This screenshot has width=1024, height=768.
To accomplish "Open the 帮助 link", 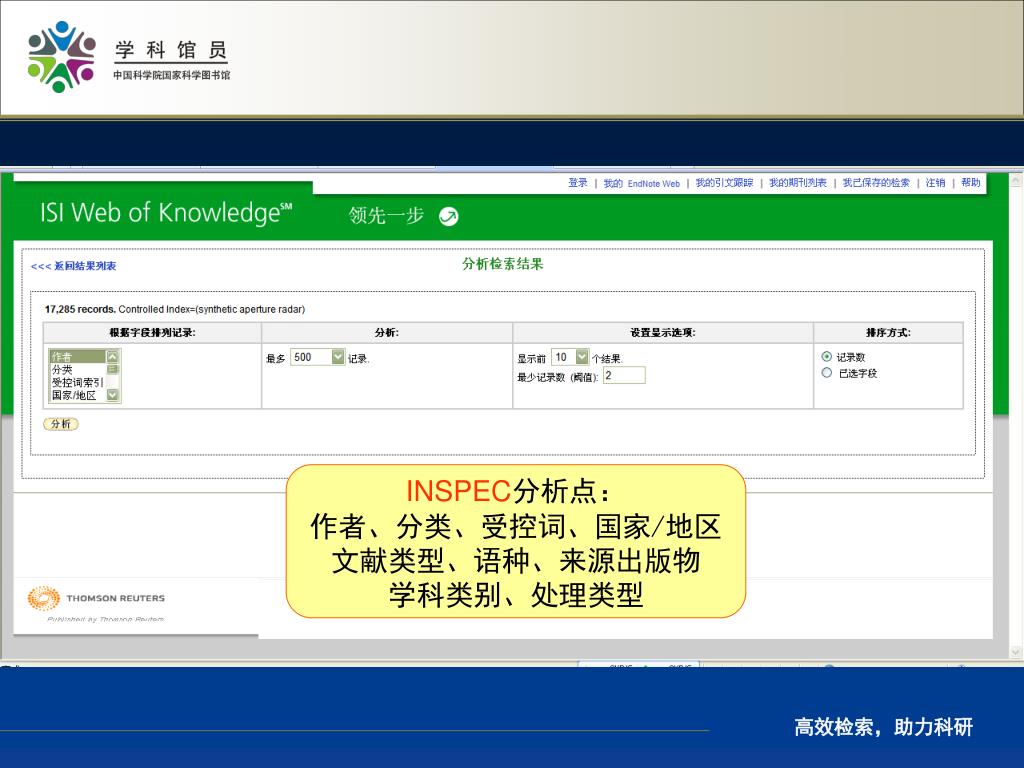I will [970, 183].
